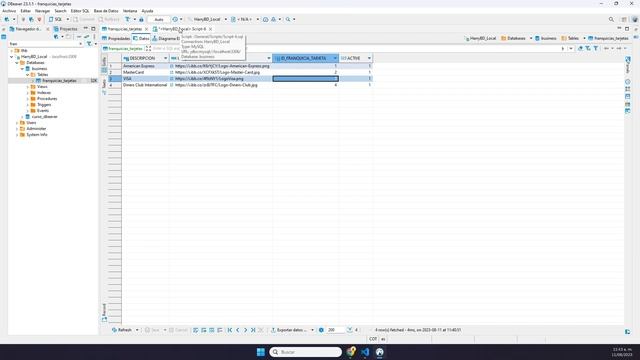Click the navigator filter text field
640x360 pixels.
(45, 44)
